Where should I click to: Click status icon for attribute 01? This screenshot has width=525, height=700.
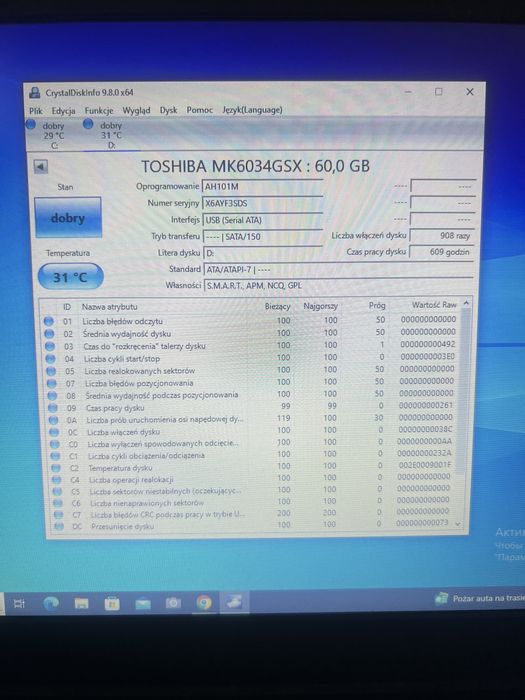(49, 321)
